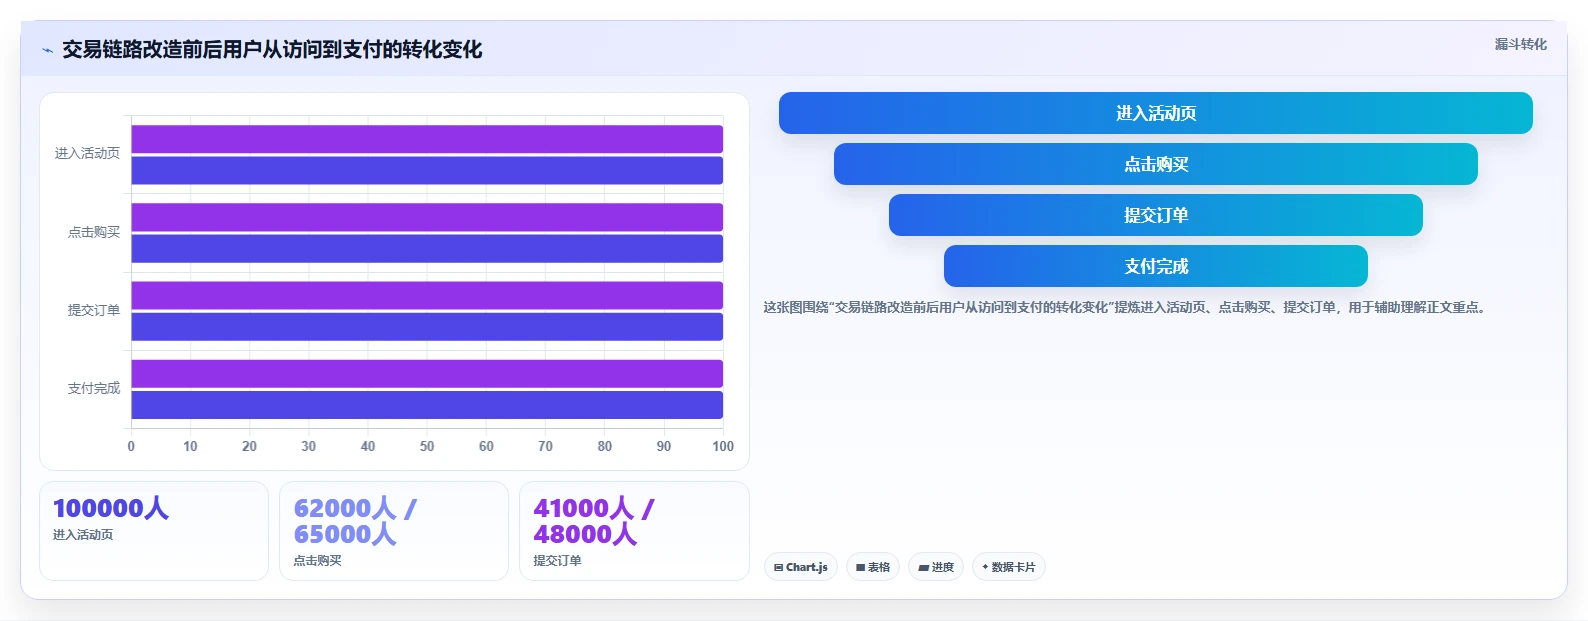Click the purple chart bar for 提交订单
1588x621 pixels.
point(427,295)
